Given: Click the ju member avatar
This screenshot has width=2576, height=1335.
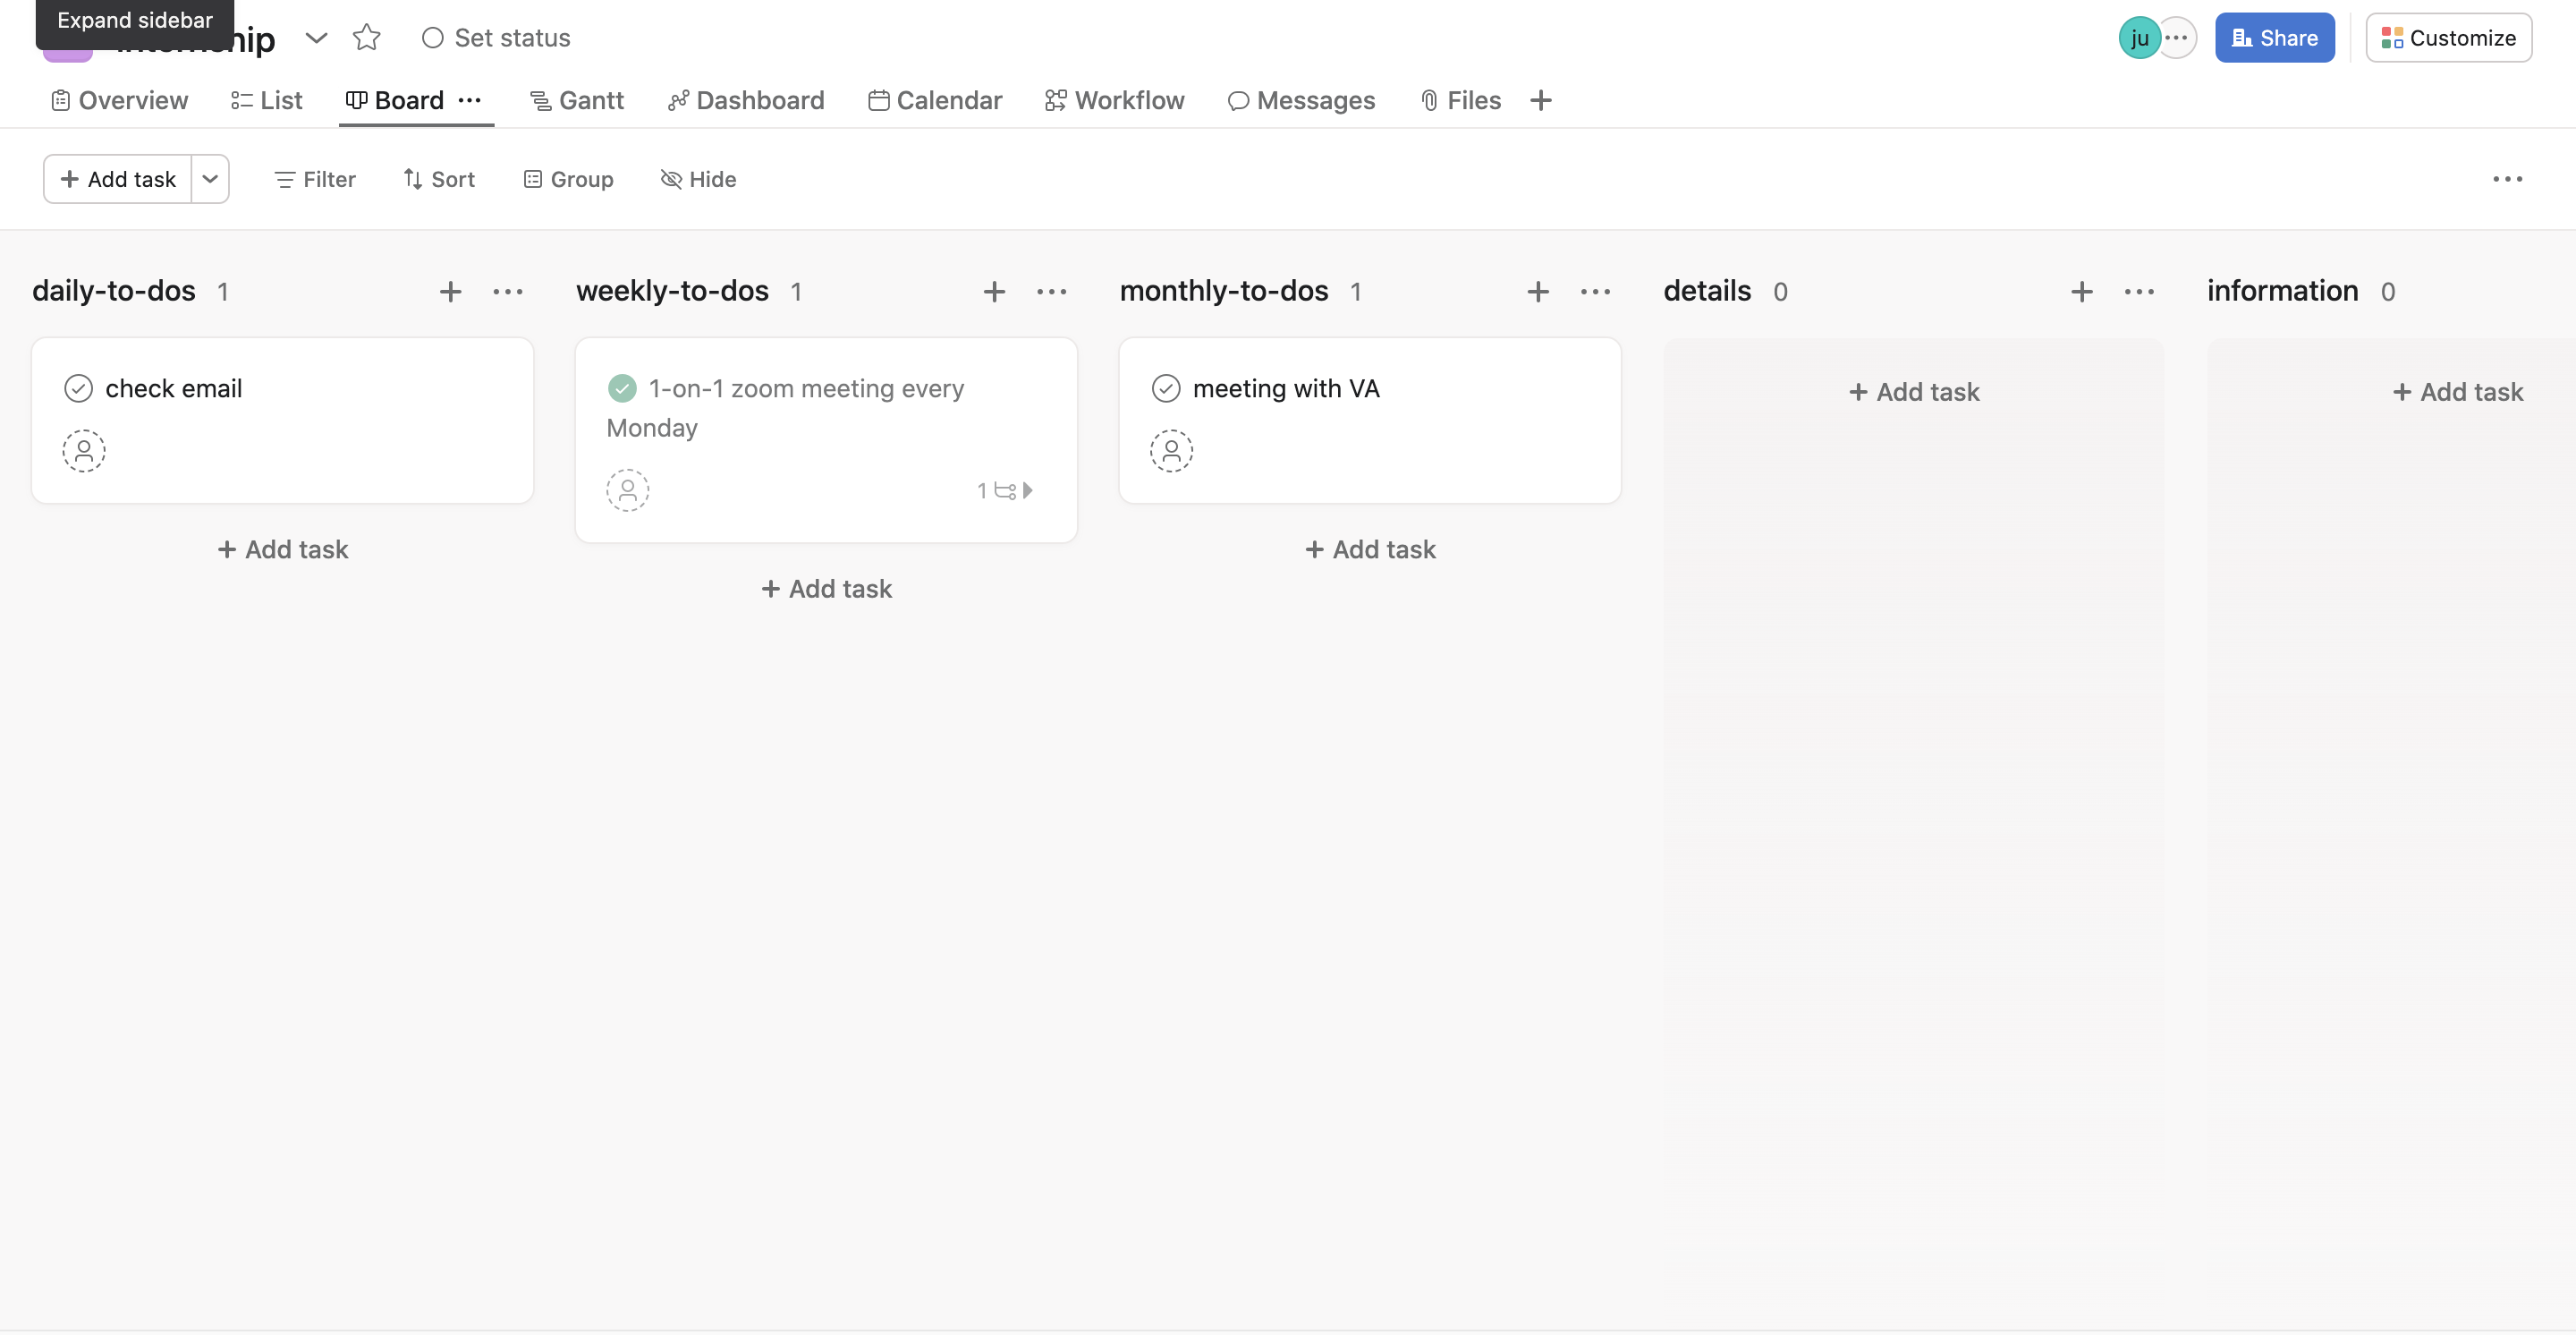Looking at the screenshot, I should (2139, 38).
